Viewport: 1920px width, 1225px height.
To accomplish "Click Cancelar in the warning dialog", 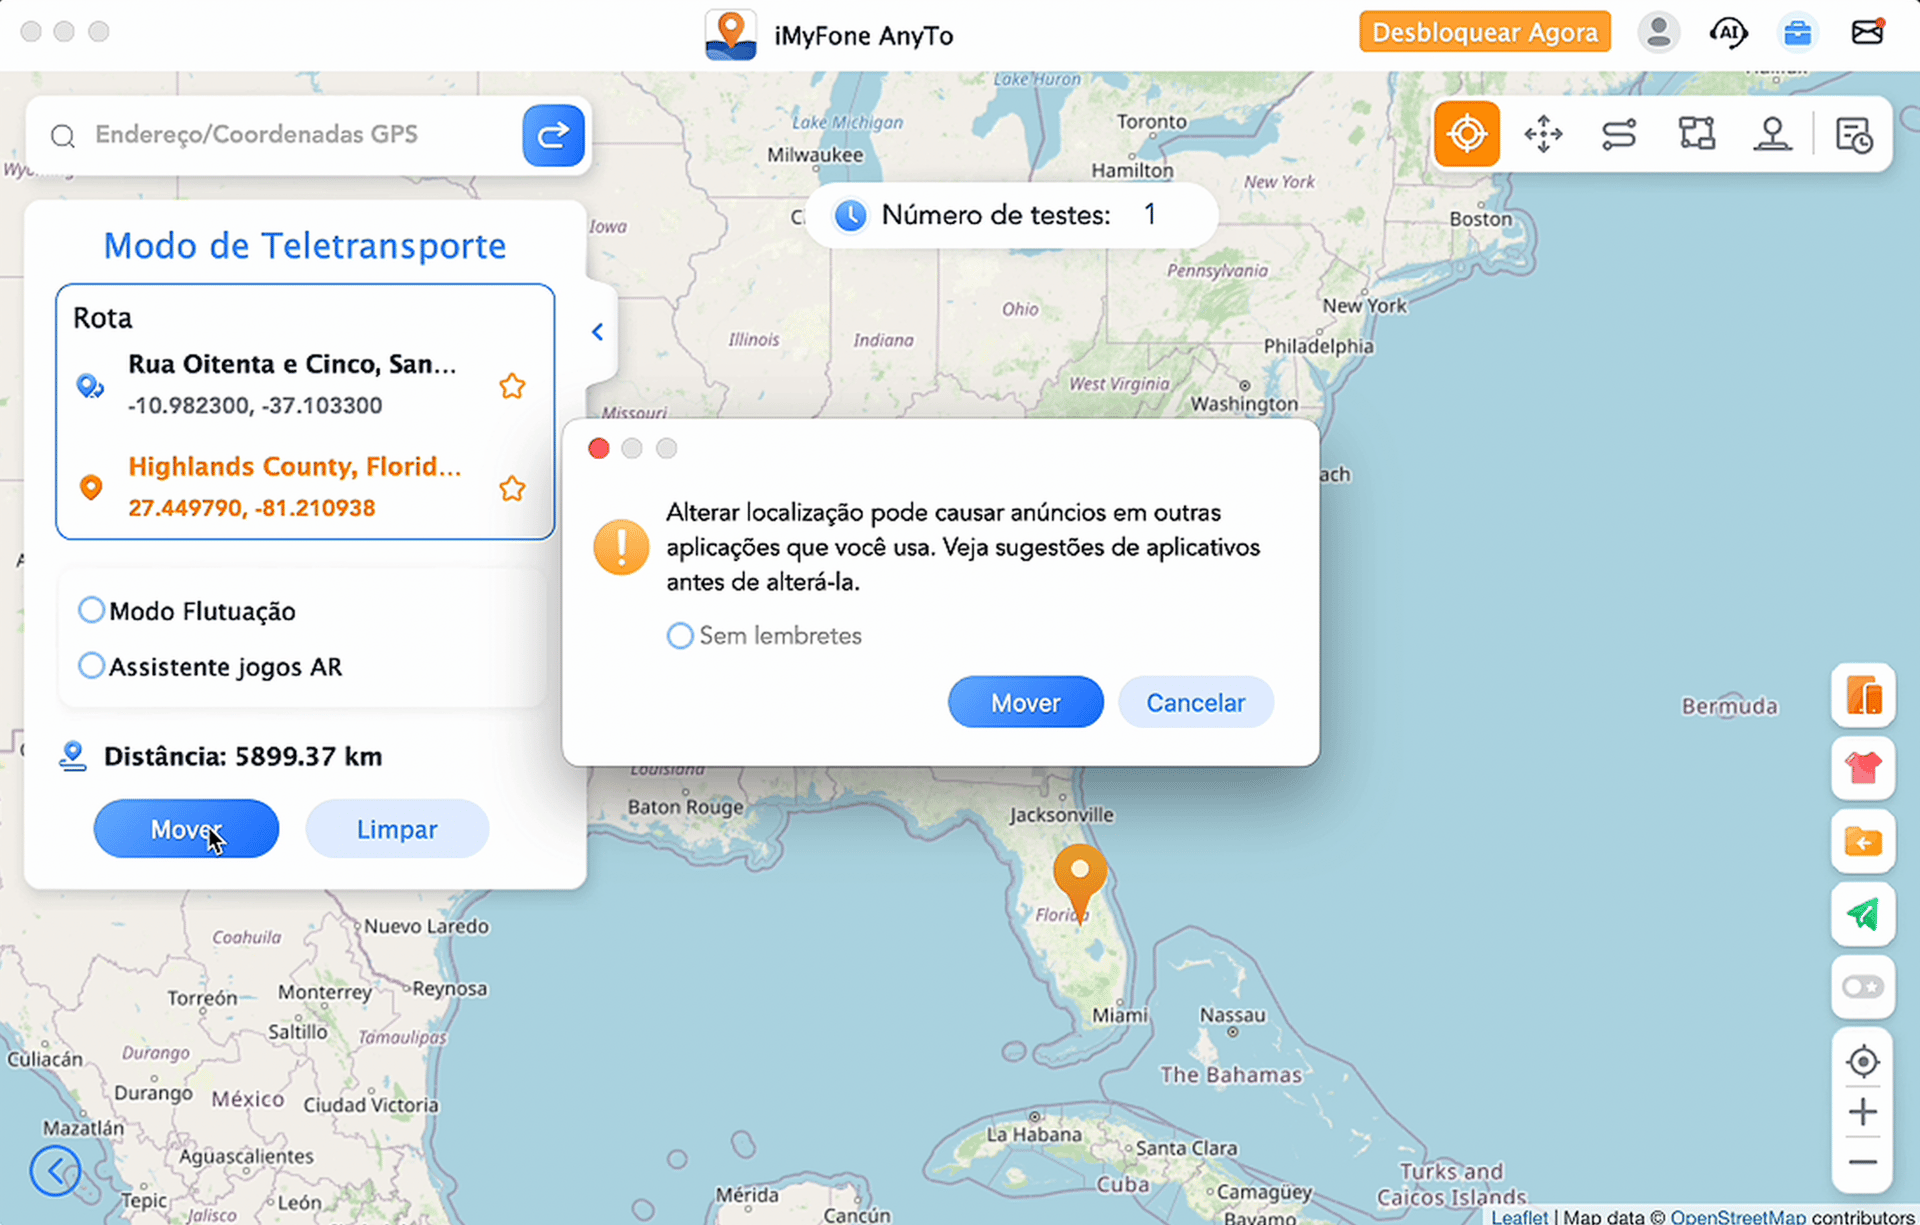I will pos(1195,702).
